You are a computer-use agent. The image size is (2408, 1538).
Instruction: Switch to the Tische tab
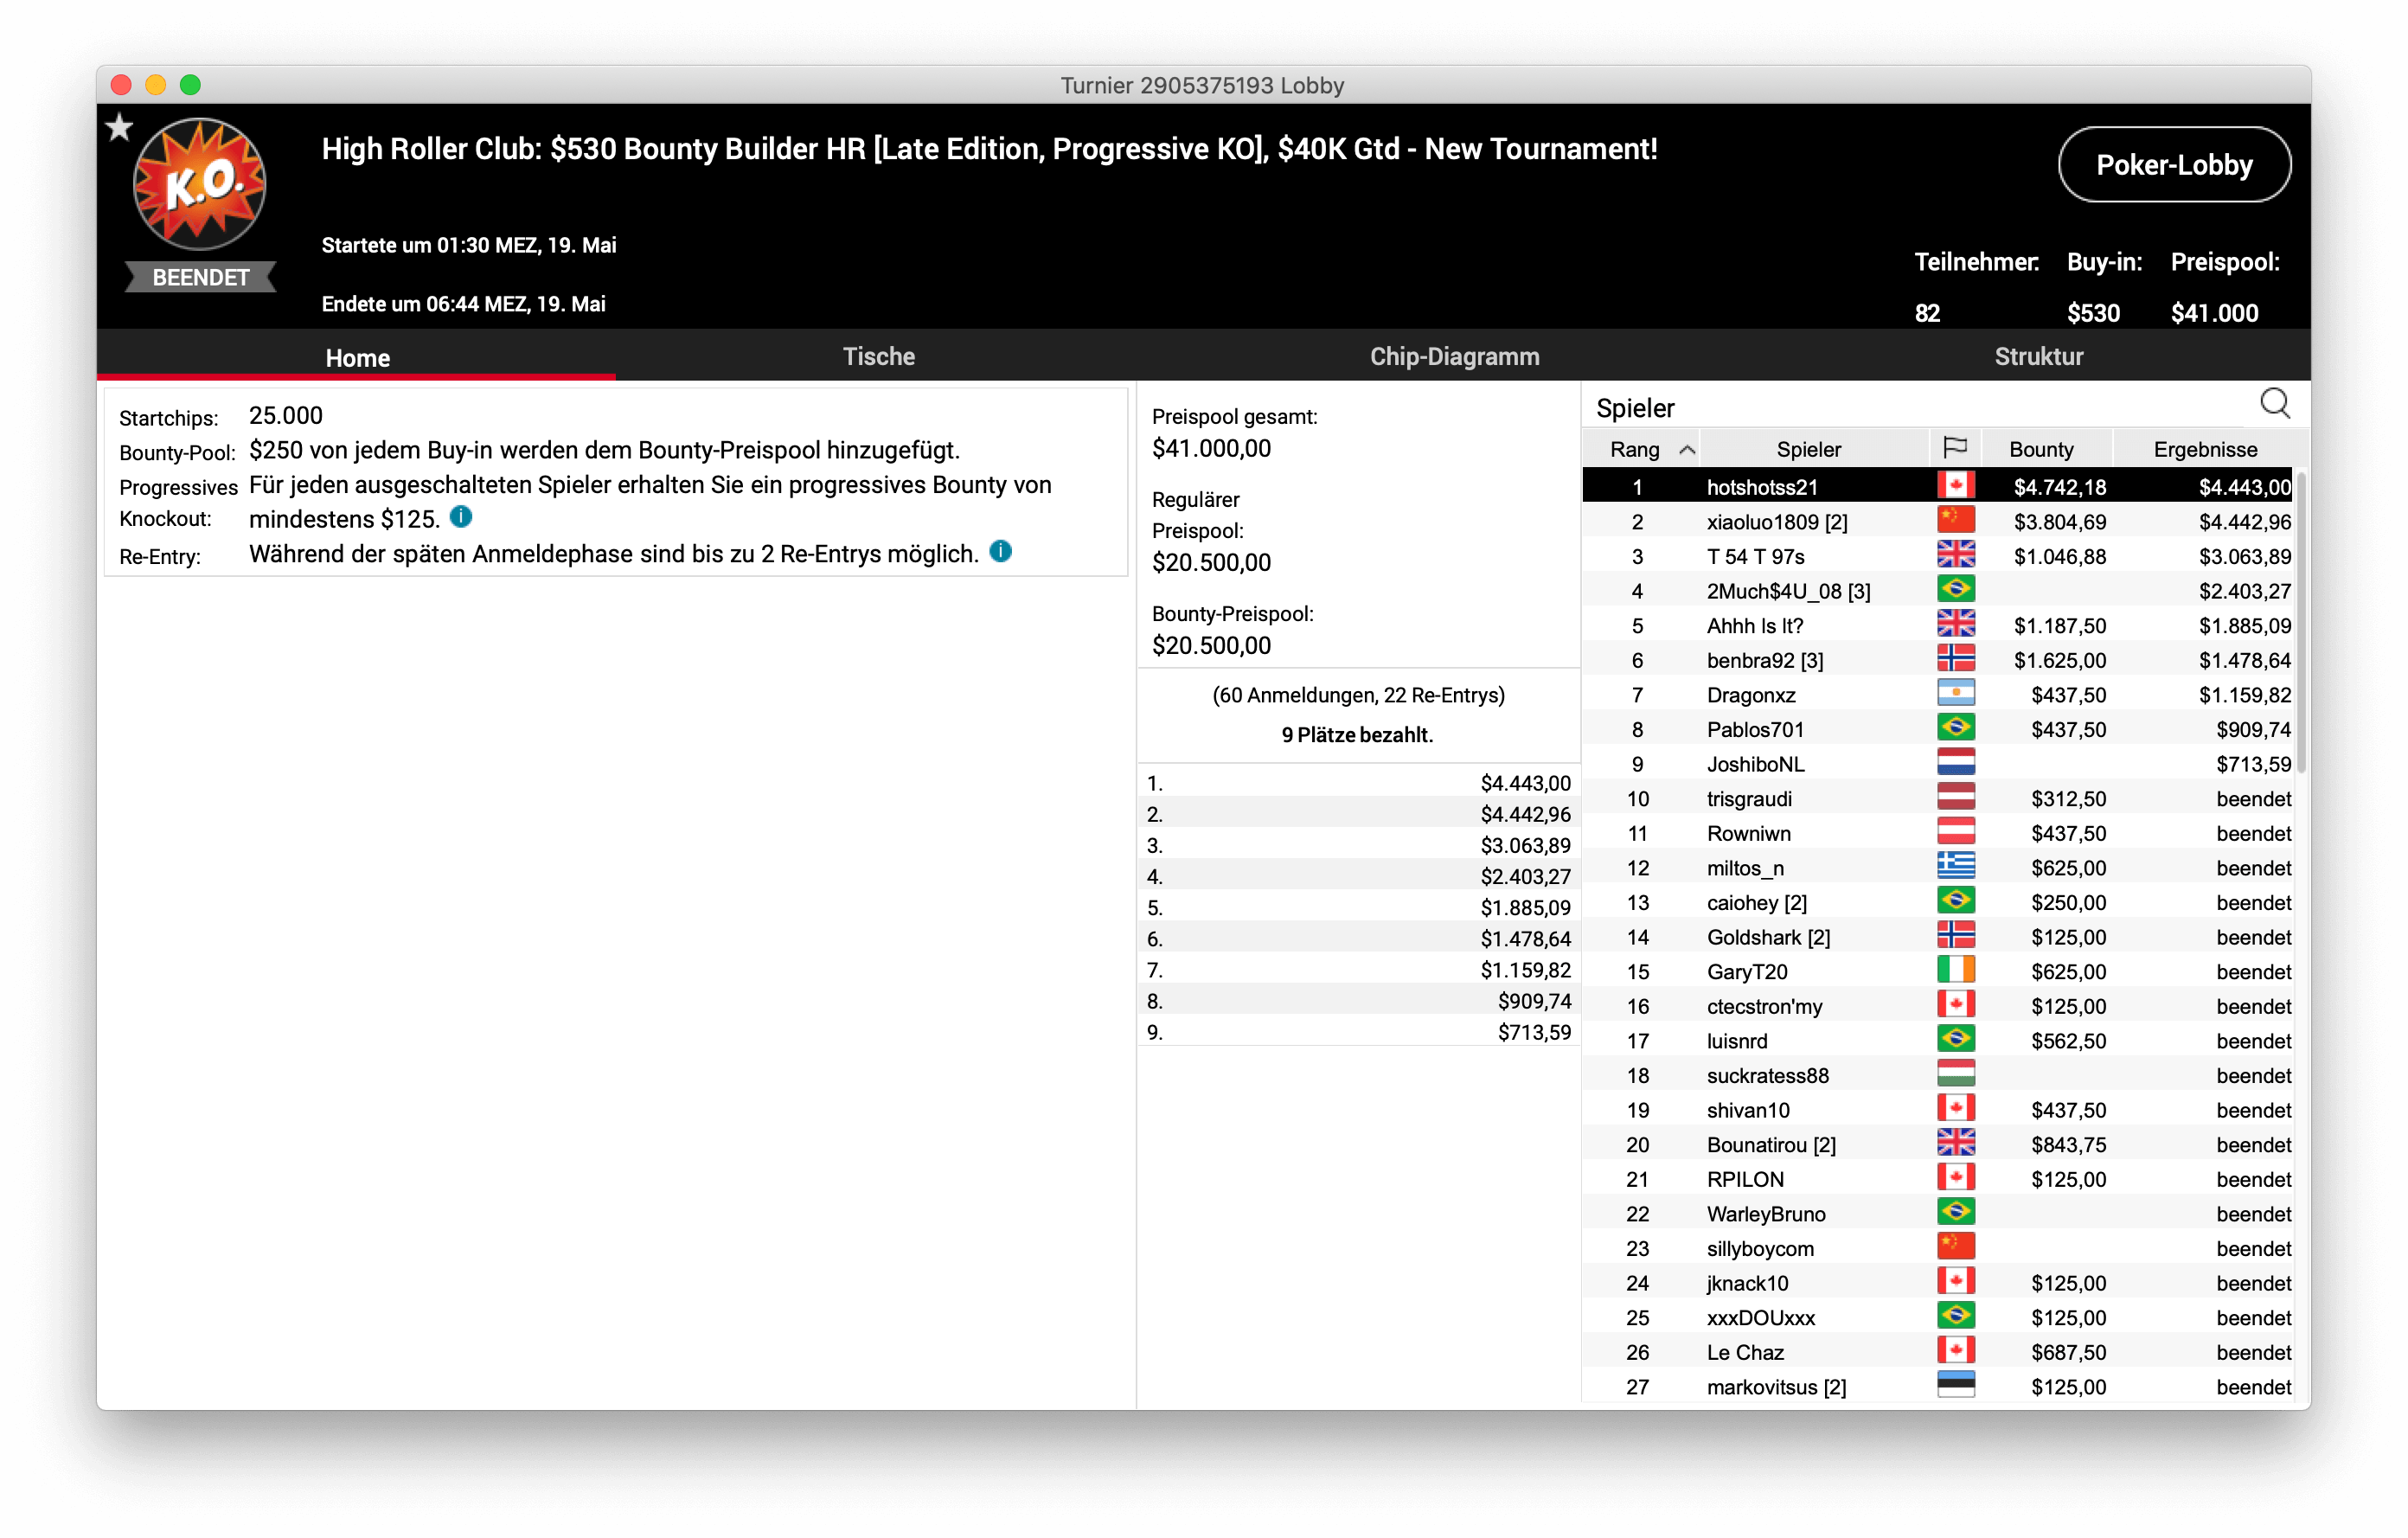tap(878, 356)
